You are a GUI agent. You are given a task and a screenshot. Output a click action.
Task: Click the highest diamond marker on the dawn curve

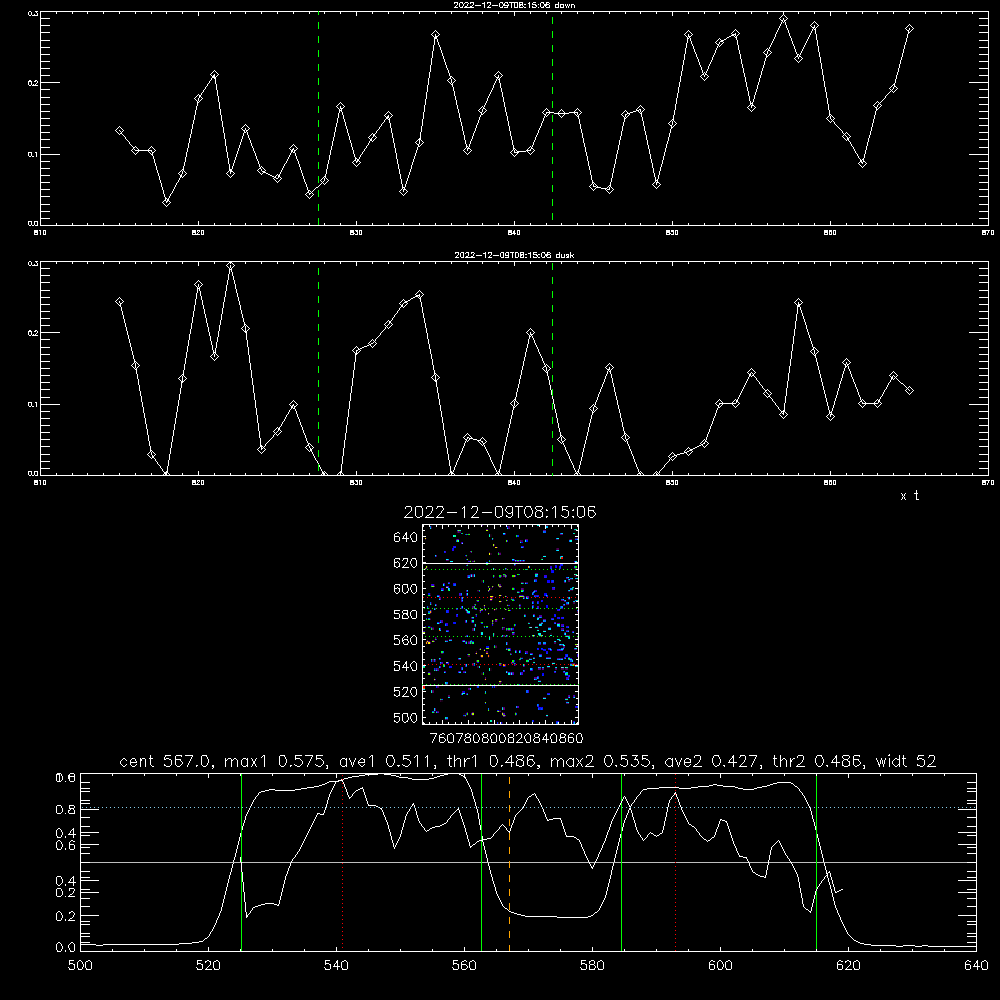pos(784,18)
